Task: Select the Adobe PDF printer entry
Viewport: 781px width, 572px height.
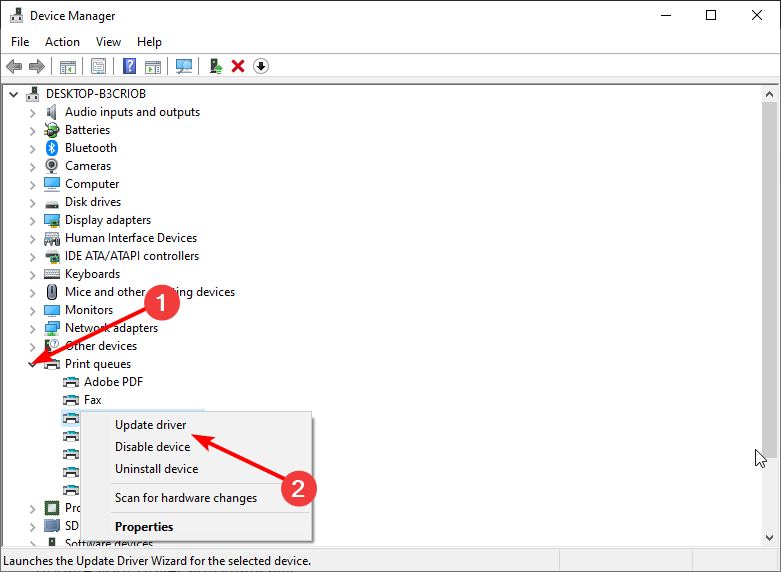Action: [x=113, y=382]
